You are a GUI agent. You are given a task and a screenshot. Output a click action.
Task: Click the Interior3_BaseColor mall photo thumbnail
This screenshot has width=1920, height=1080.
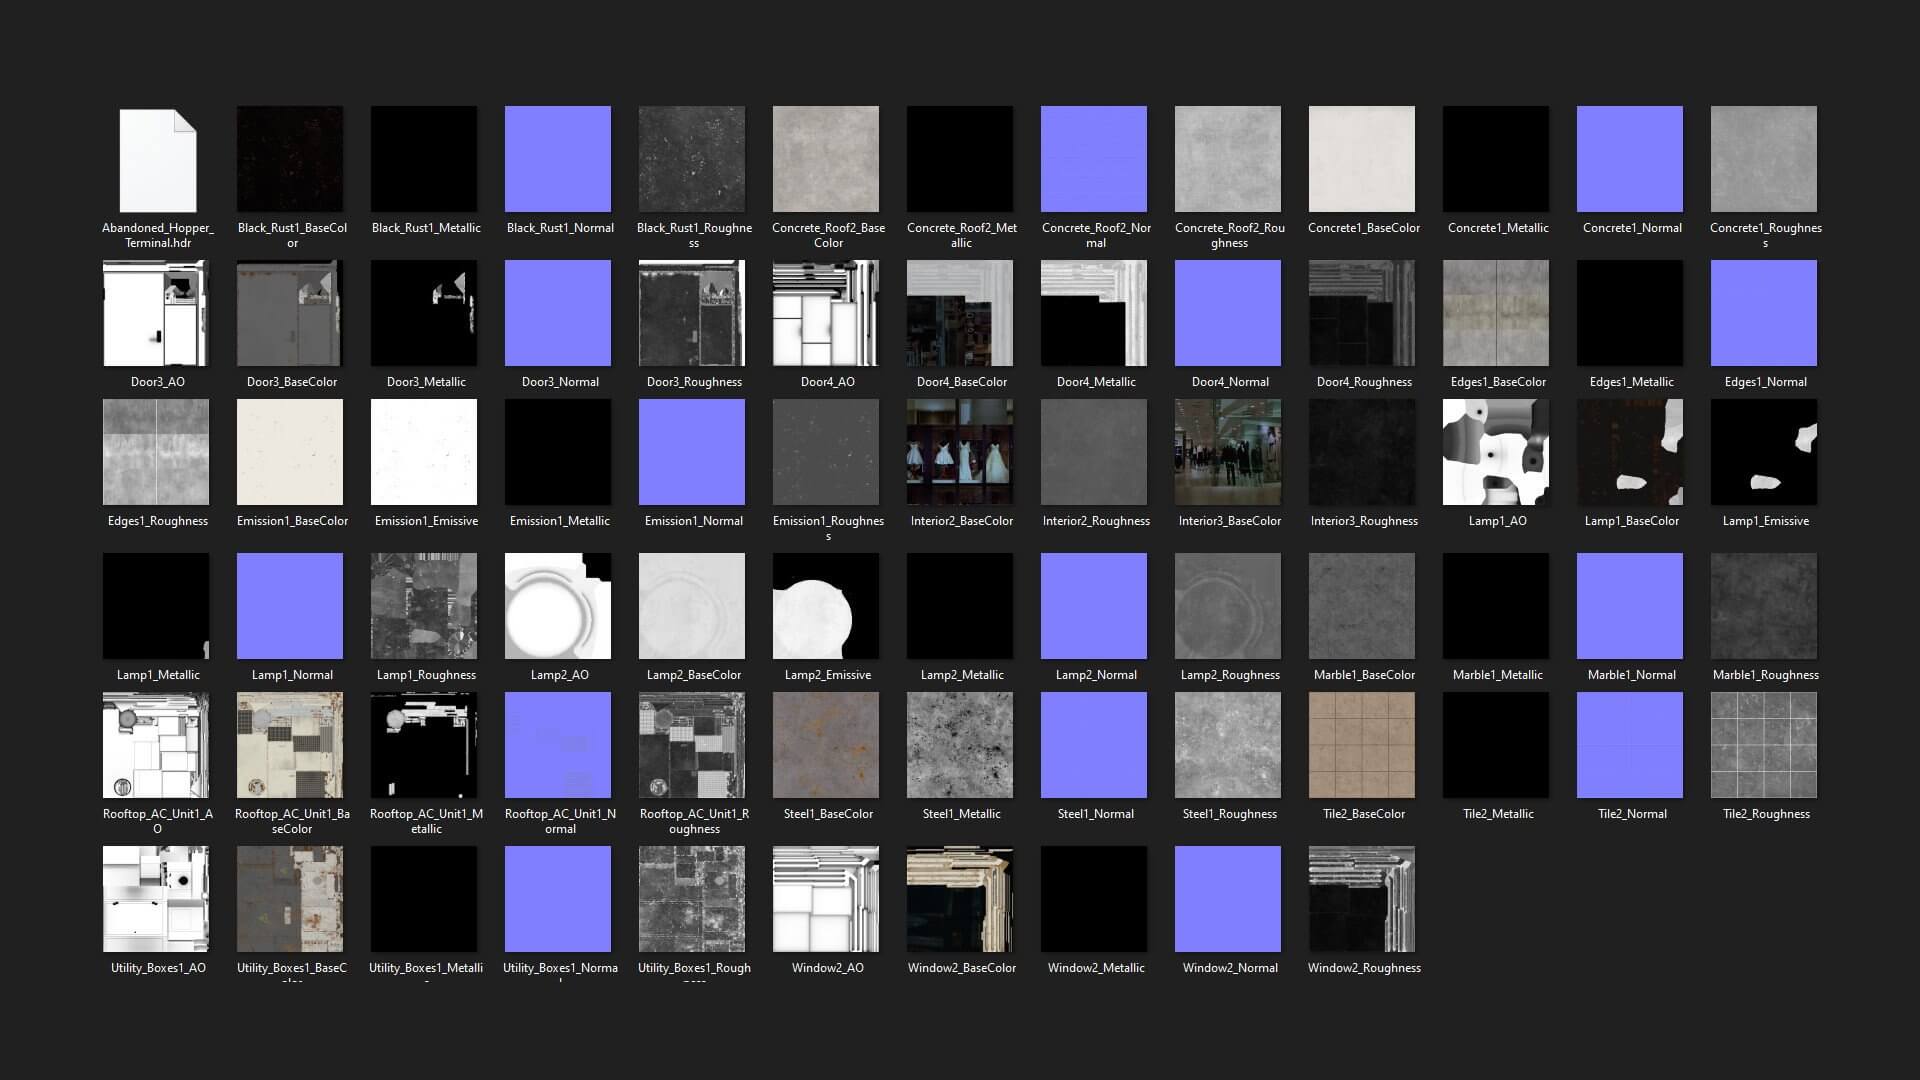coord(1228,452)
